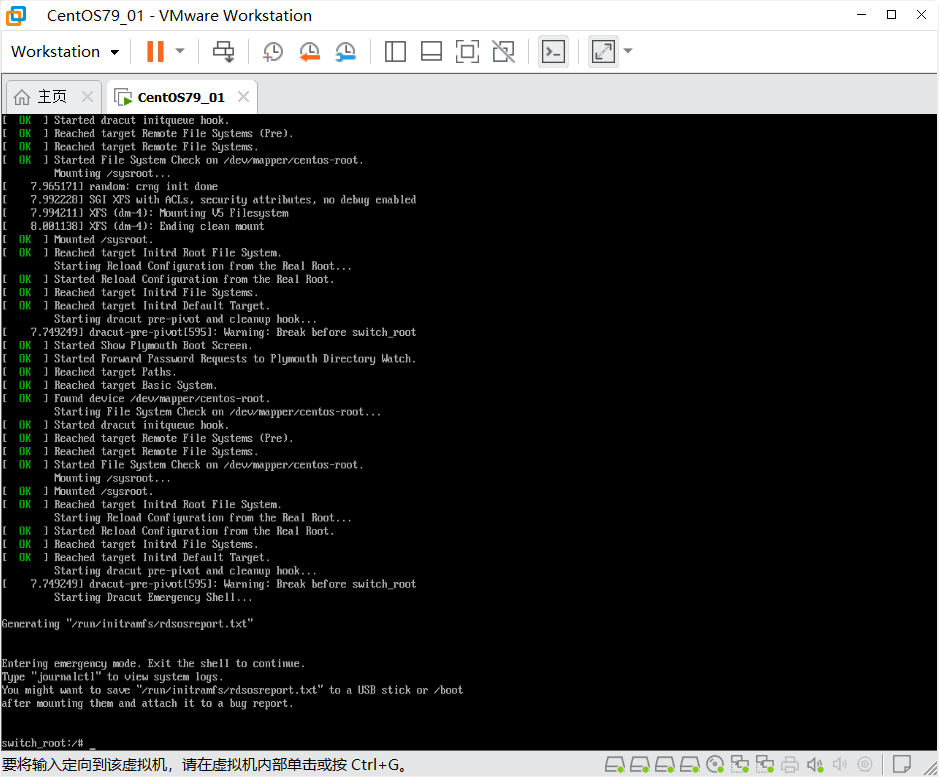Click the active sound card icon
The height and width of the screenshot is (777, 939).
coord(815,764)
